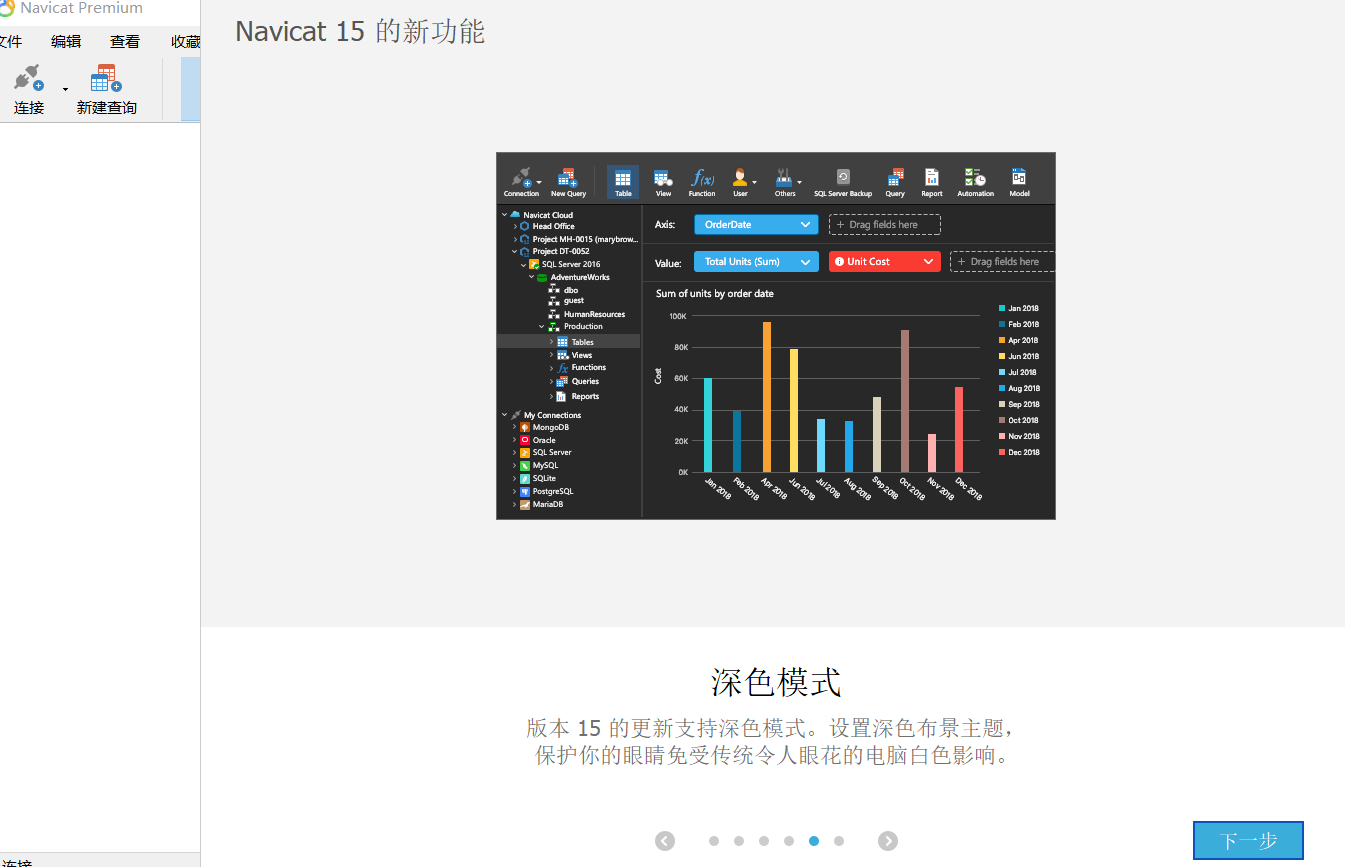The width and height of the screenshot is (1345, 867).
Task: Go to the next slide with right arrow
Action: coord(888,841)
